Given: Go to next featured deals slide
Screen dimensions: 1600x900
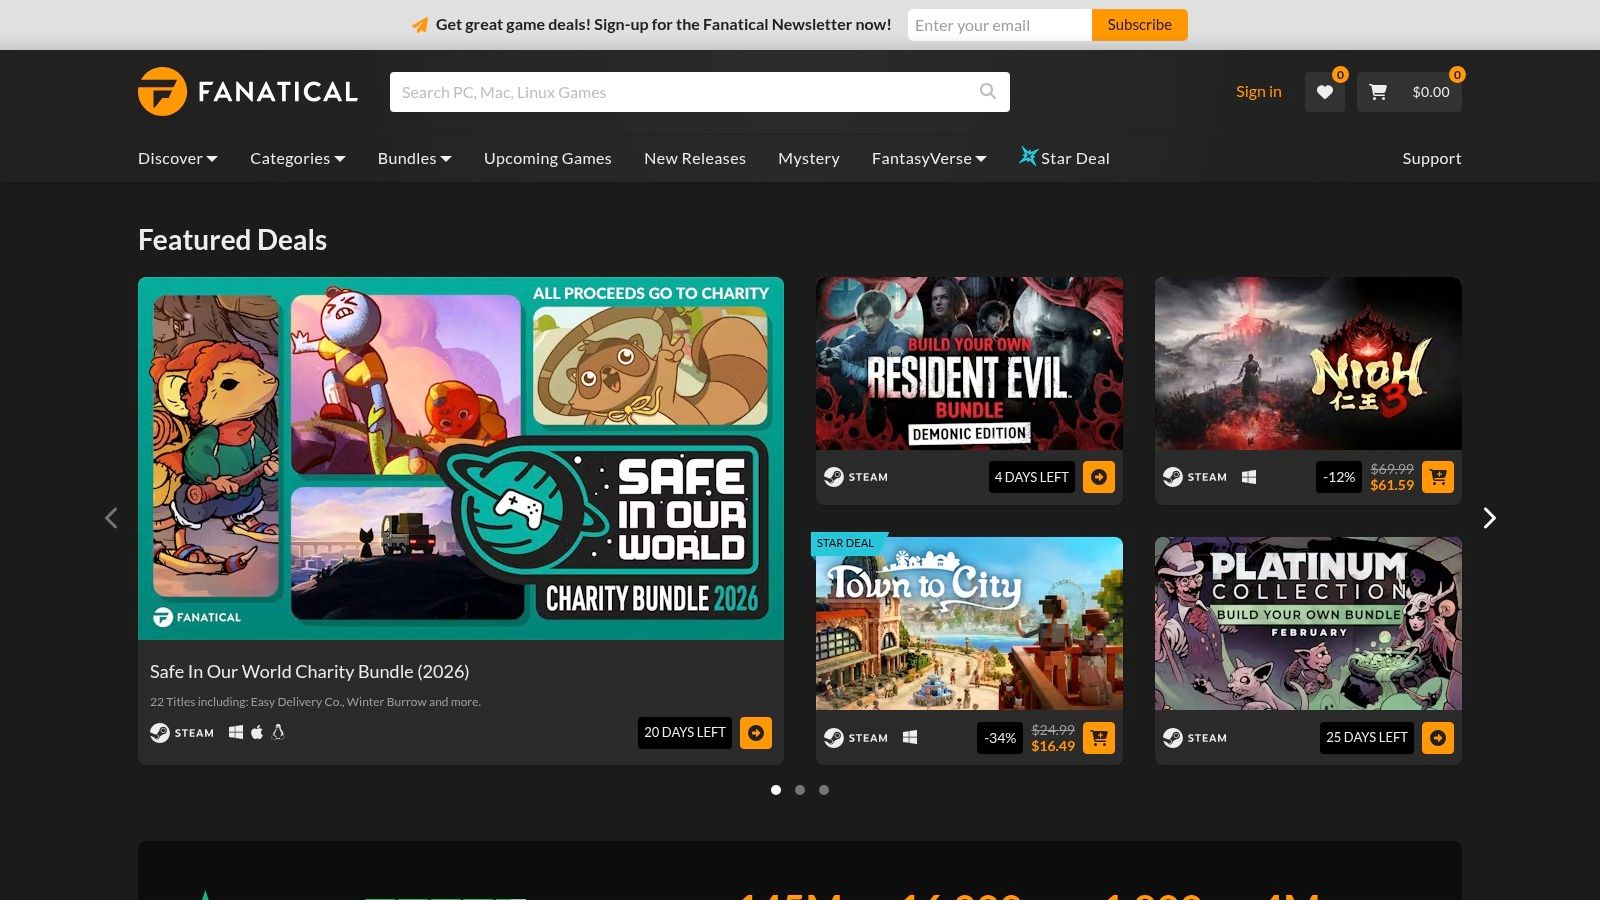Looking at the screenshot, I should click(1489, 518).
